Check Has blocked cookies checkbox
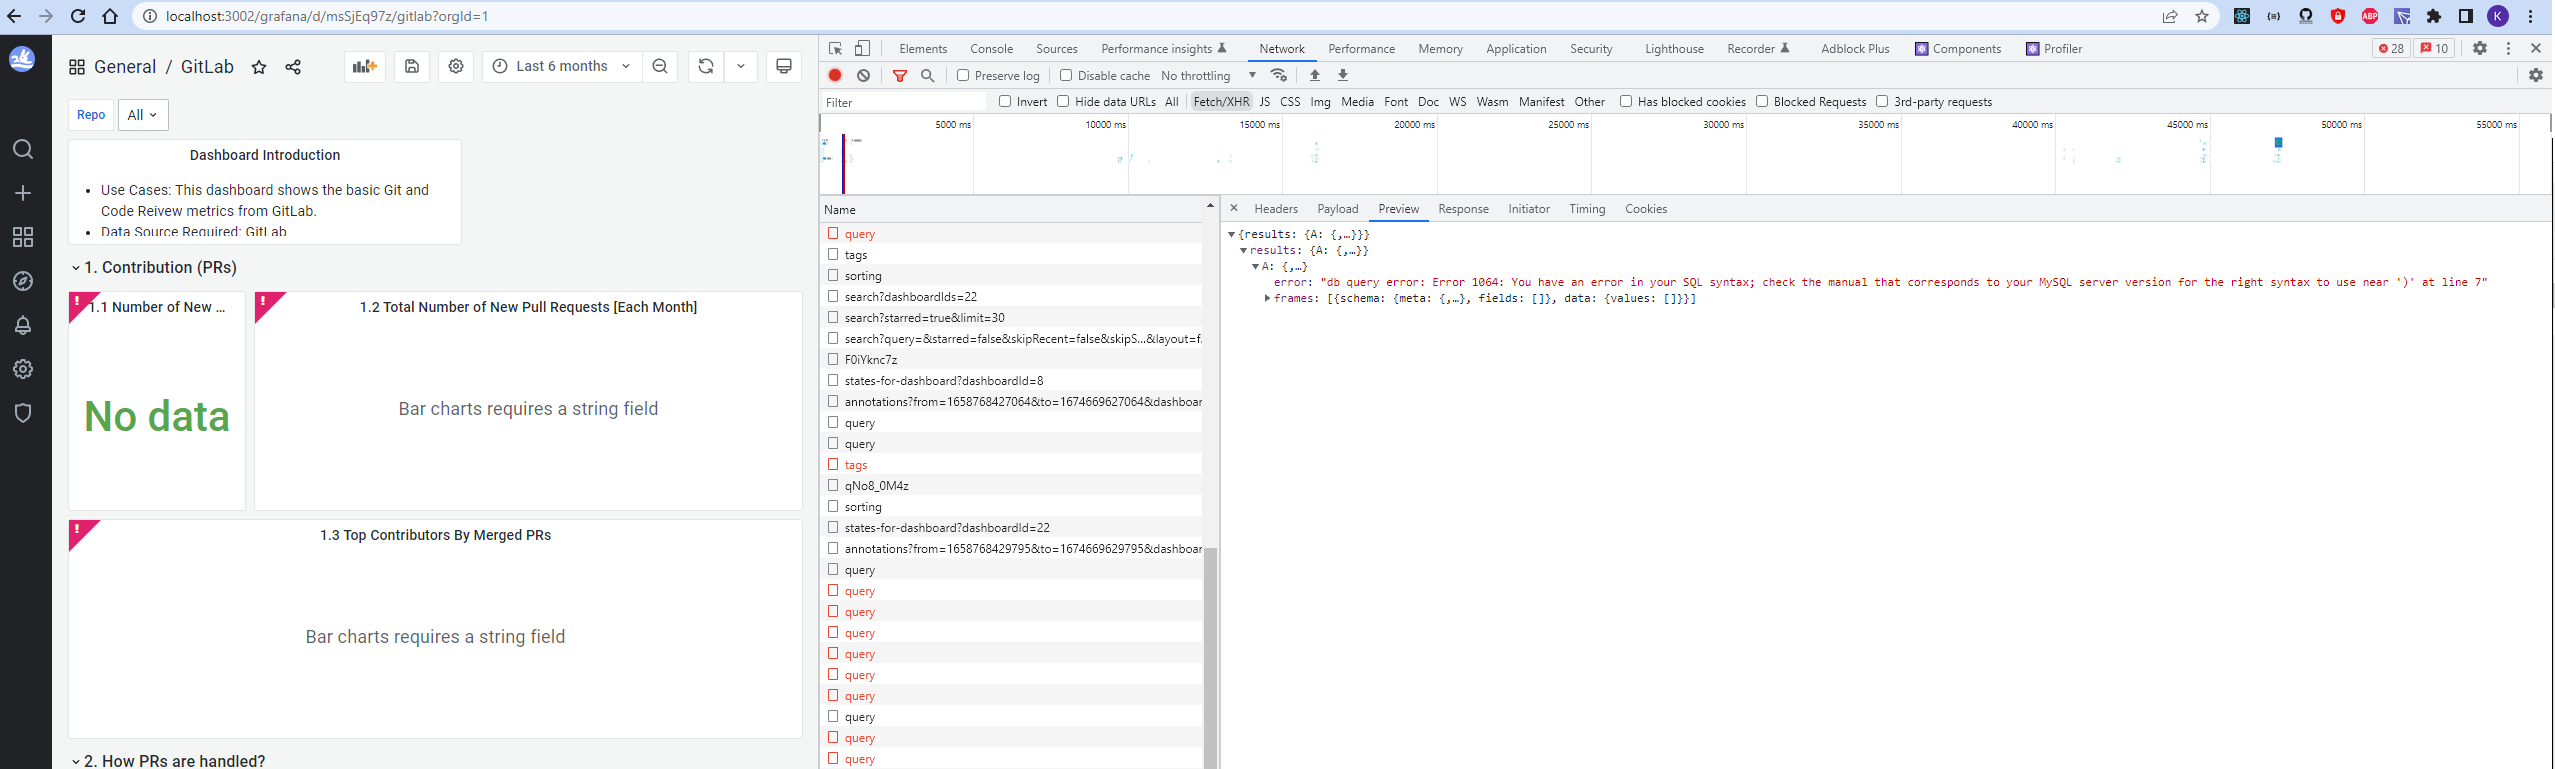Viewport: 2555px width, 769px height. [x=1626, y=101]
